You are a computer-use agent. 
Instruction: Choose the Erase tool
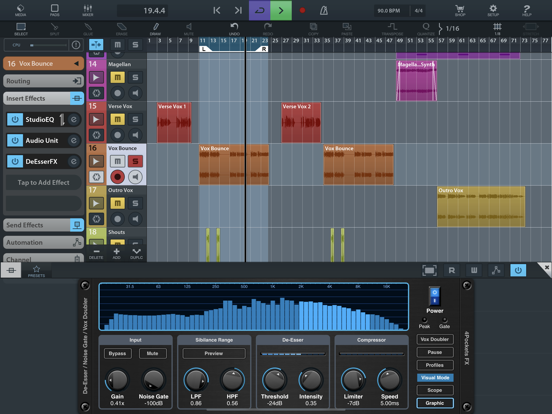point(121,29)
